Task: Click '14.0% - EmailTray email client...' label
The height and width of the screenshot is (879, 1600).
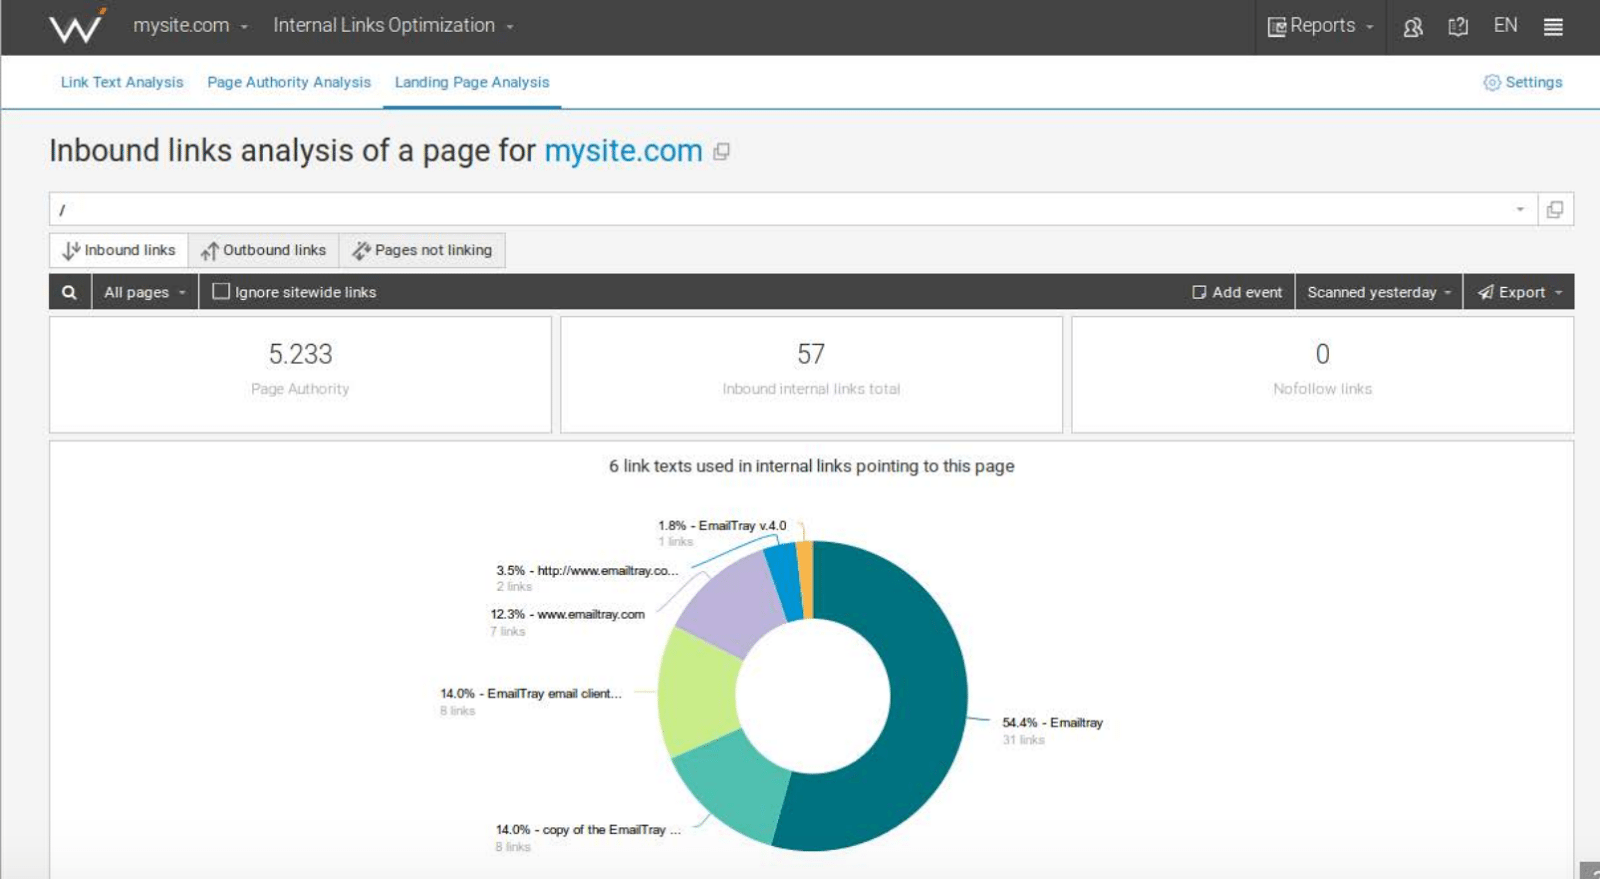Action: click(x=531, y=693)
